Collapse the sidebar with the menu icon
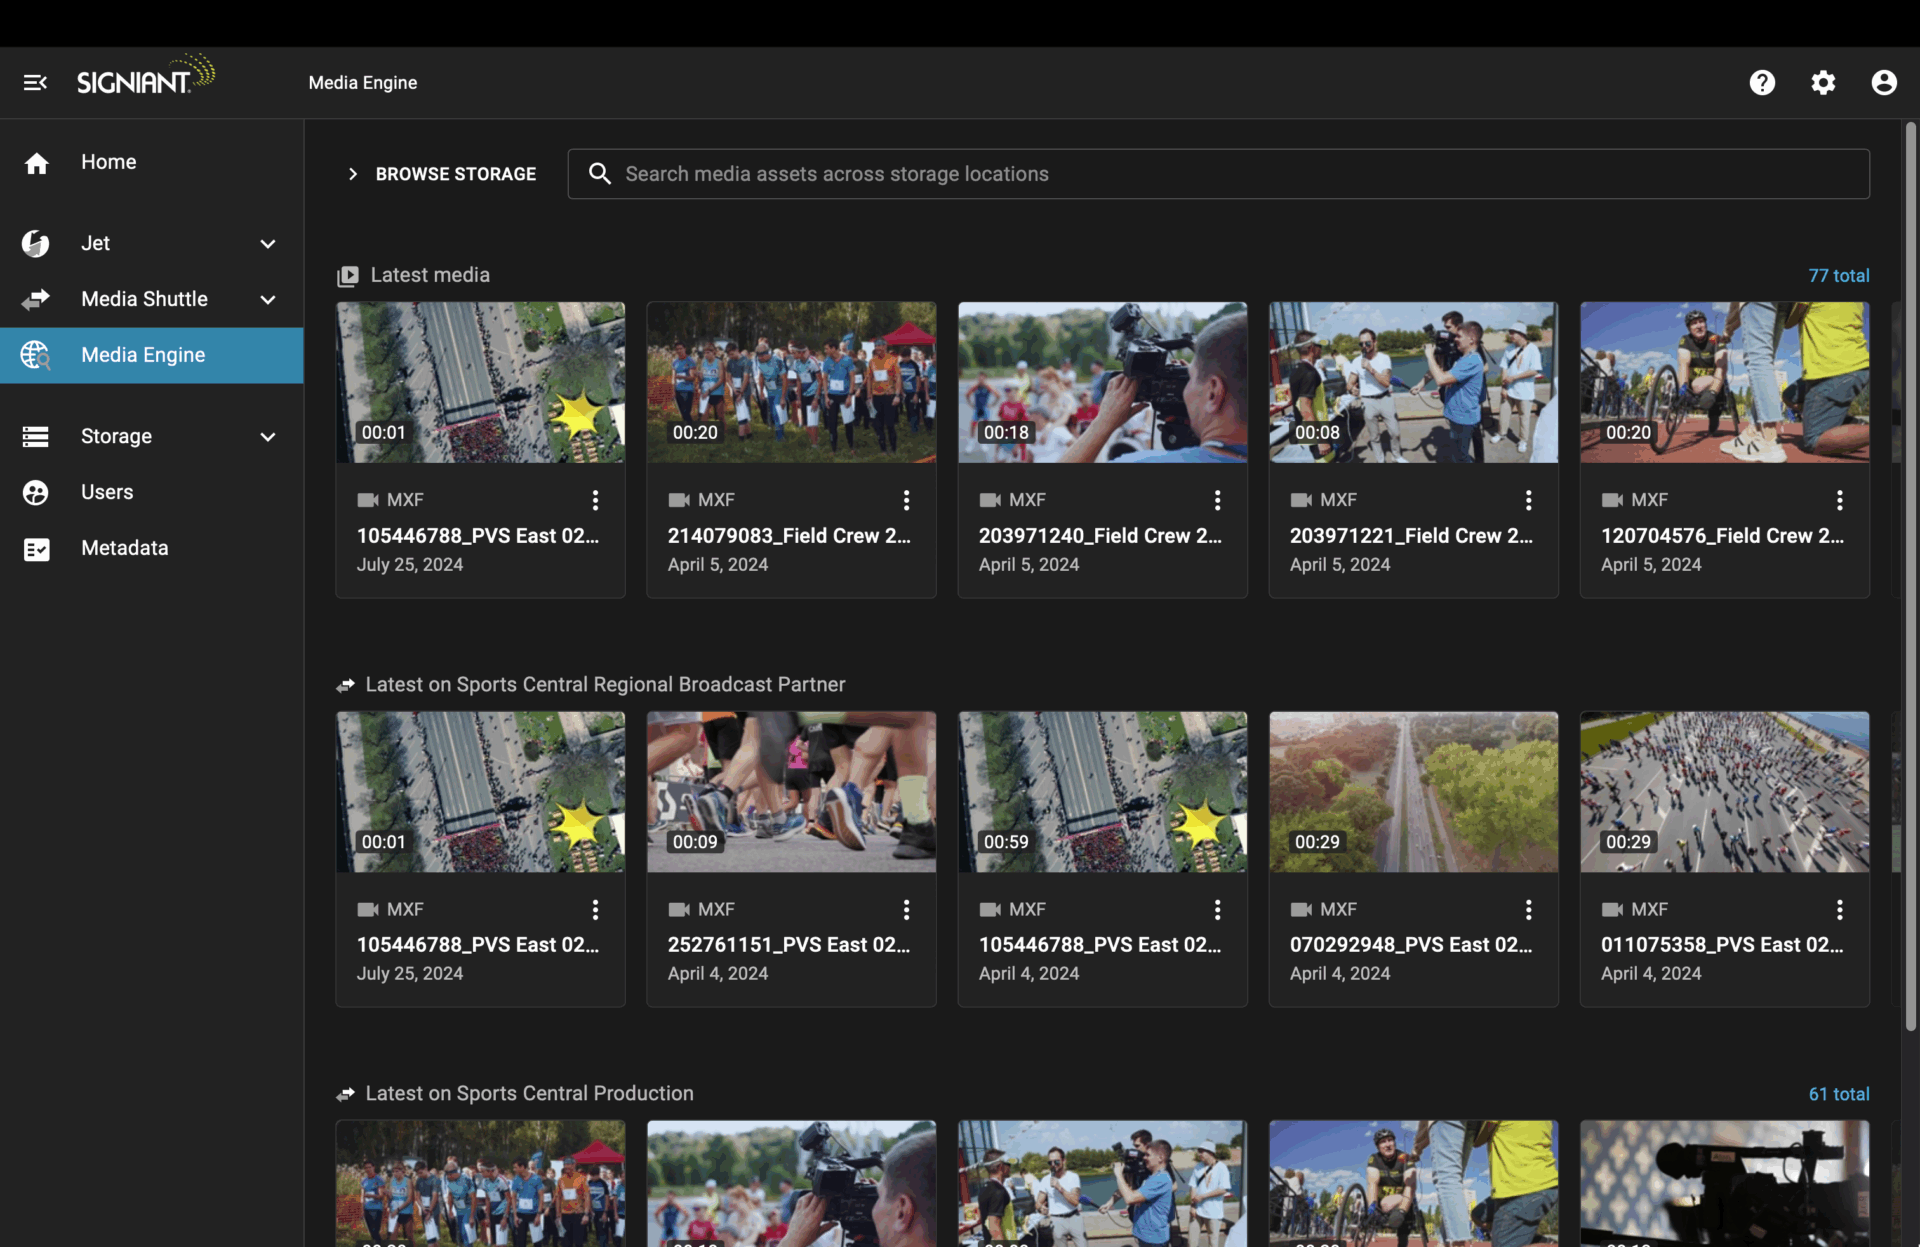Viewport: 1920px width, 1247px height. coord(35,82)
